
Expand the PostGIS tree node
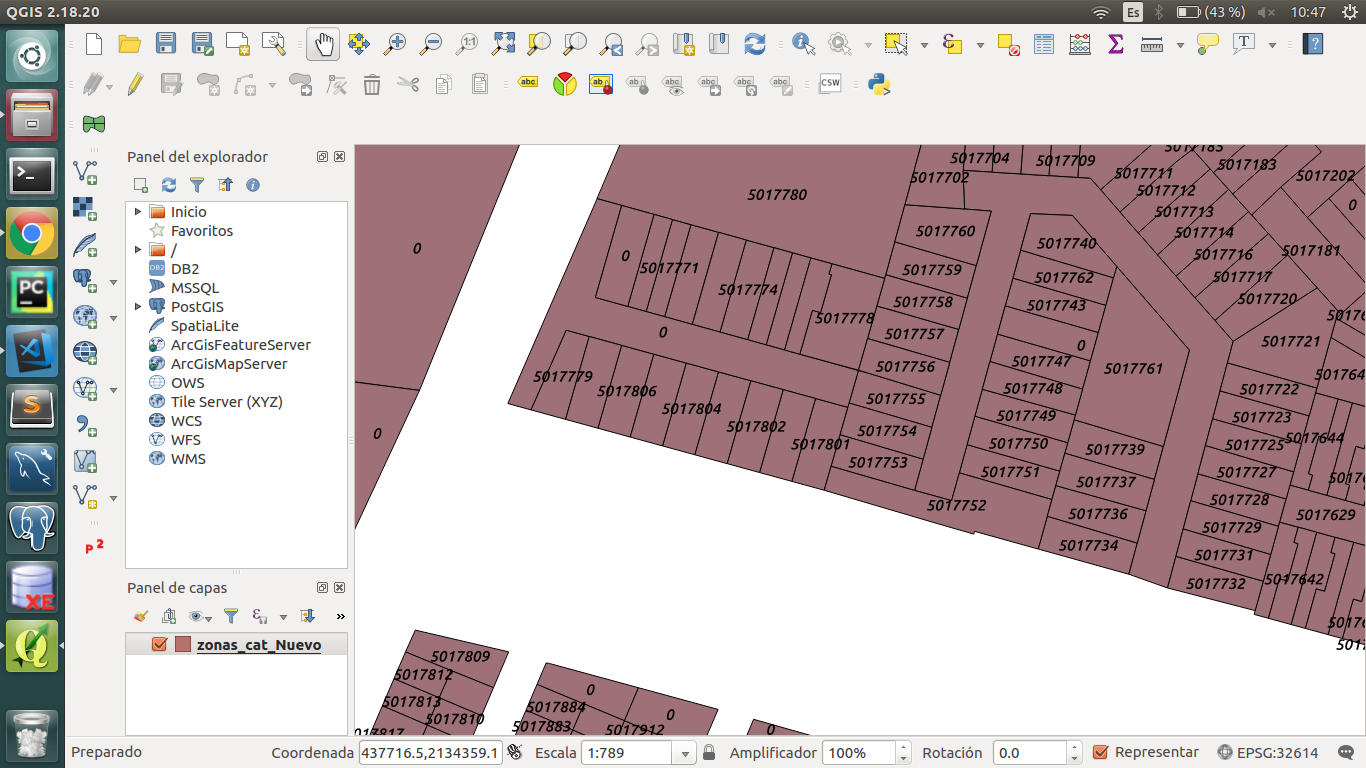138,307
